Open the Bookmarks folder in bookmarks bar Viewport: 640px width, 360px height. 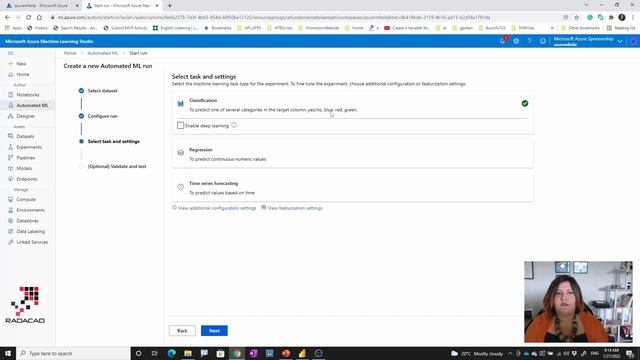pos(218,28)
